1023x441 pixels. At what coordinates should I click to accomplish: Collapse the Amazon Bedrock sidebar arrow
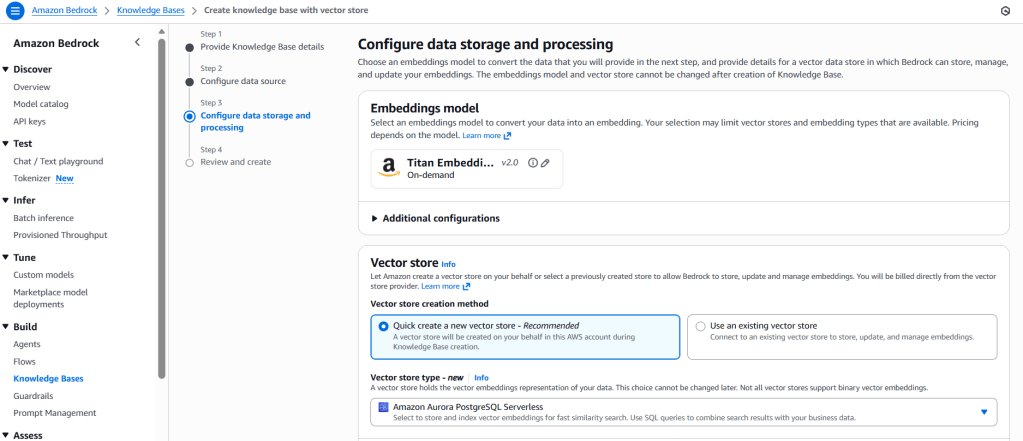click(138, 42)
